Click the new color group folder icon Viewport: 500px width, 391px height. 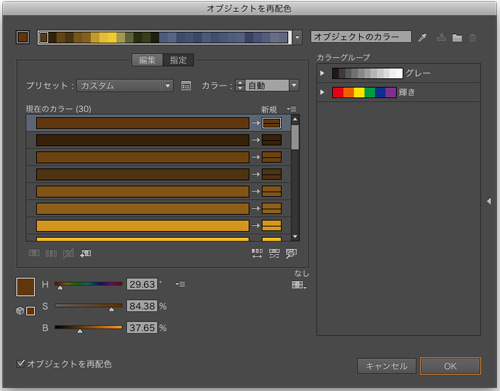[457, 38]
